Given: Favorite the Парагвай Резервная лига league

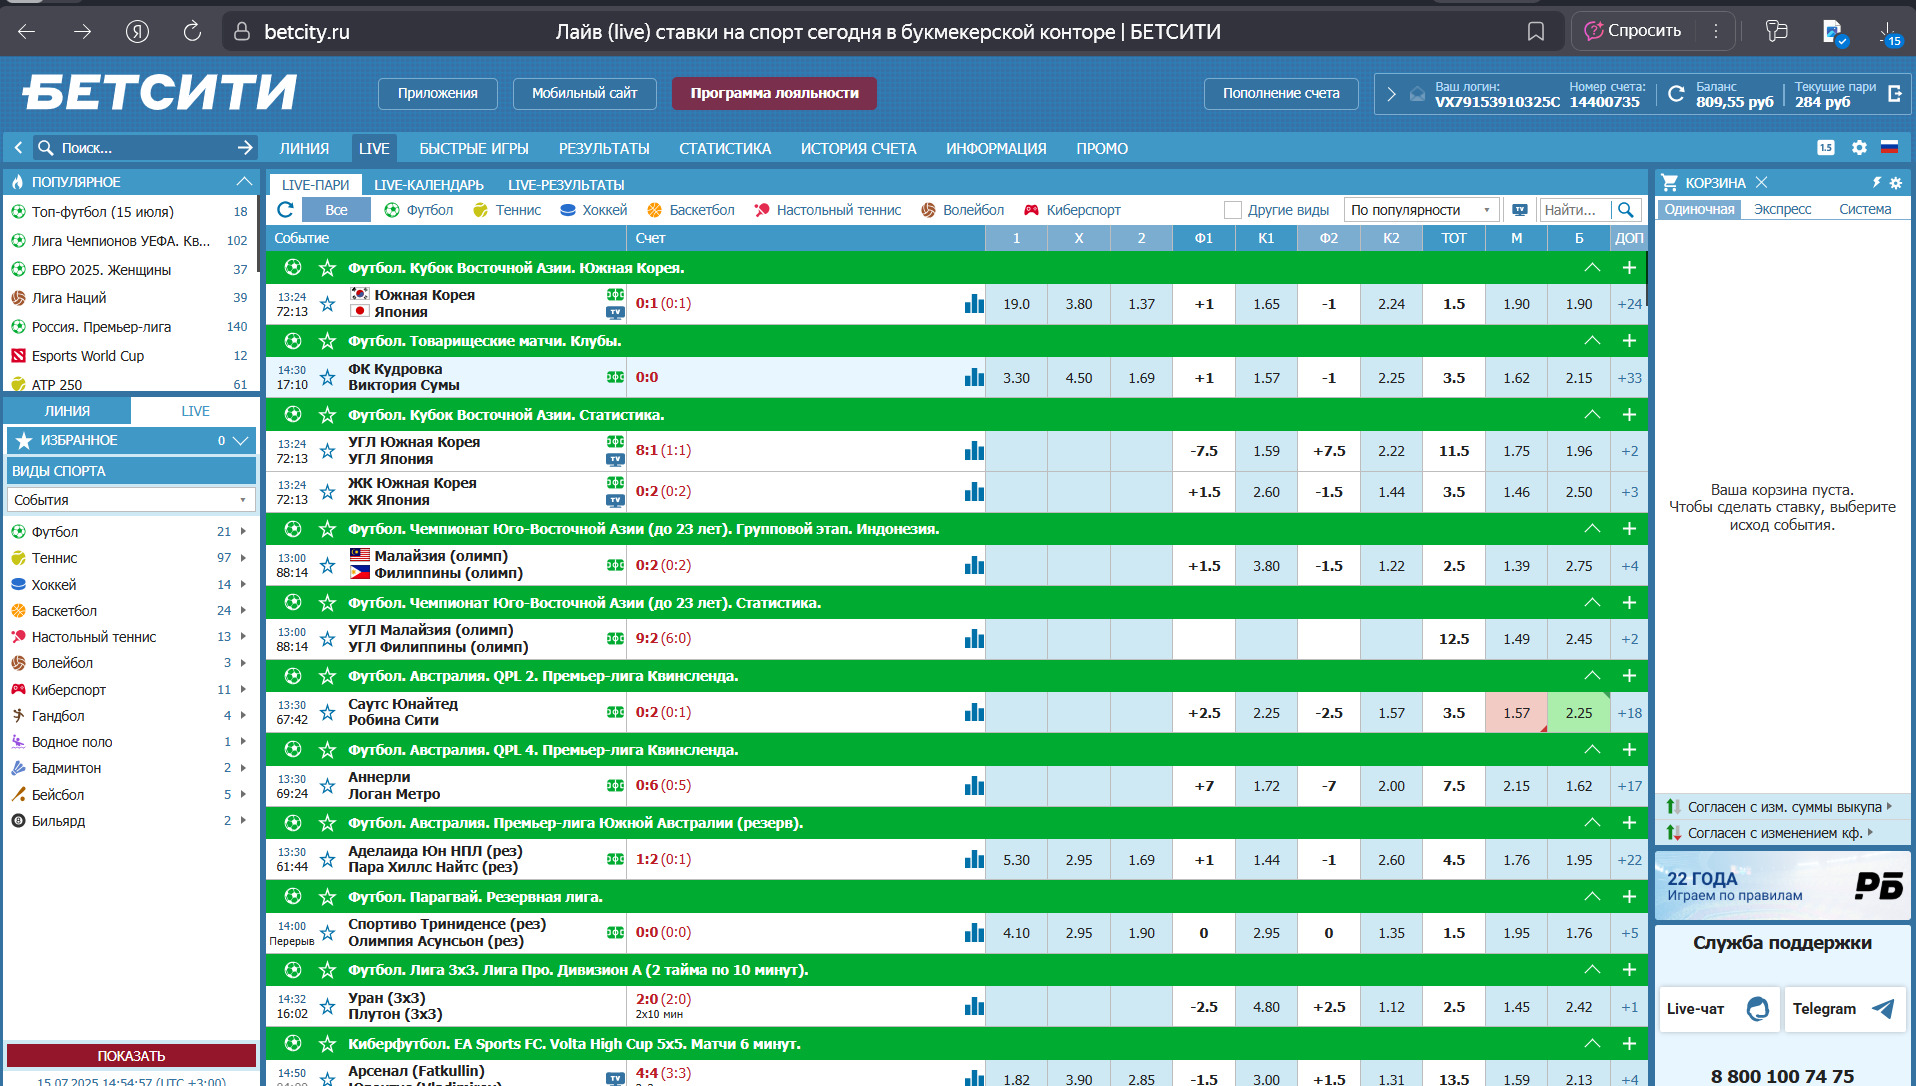Looking at the screenshot, I should click(327, 897).
